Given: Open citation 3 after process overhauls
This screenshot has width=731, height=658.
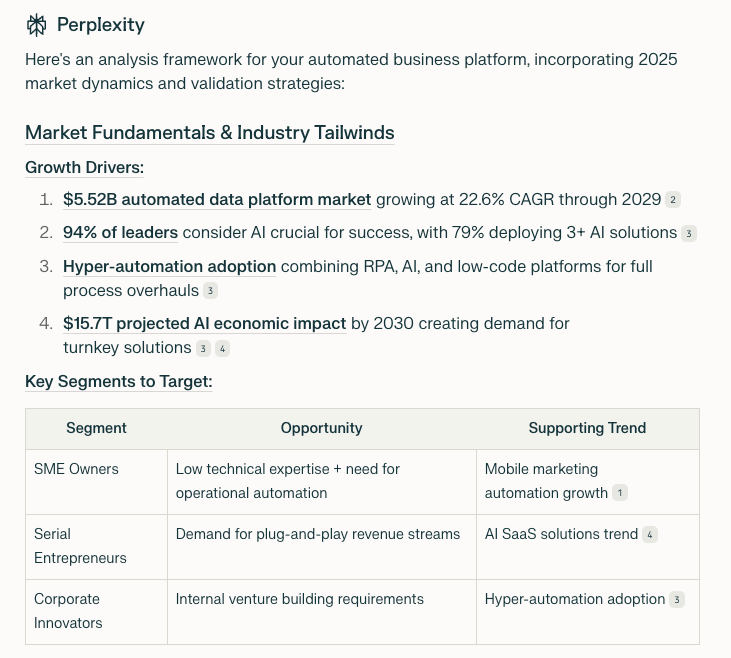Looking at the screenshot, I should click(x=210, y=291).
